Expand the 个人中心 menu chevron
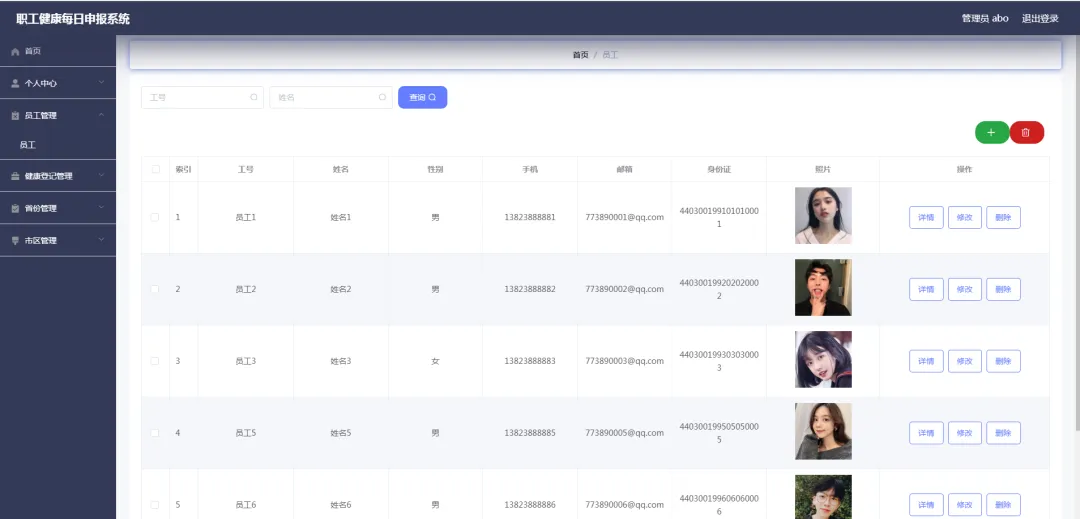This screenshot has width=1080, height=519. [x=101, y=83]
